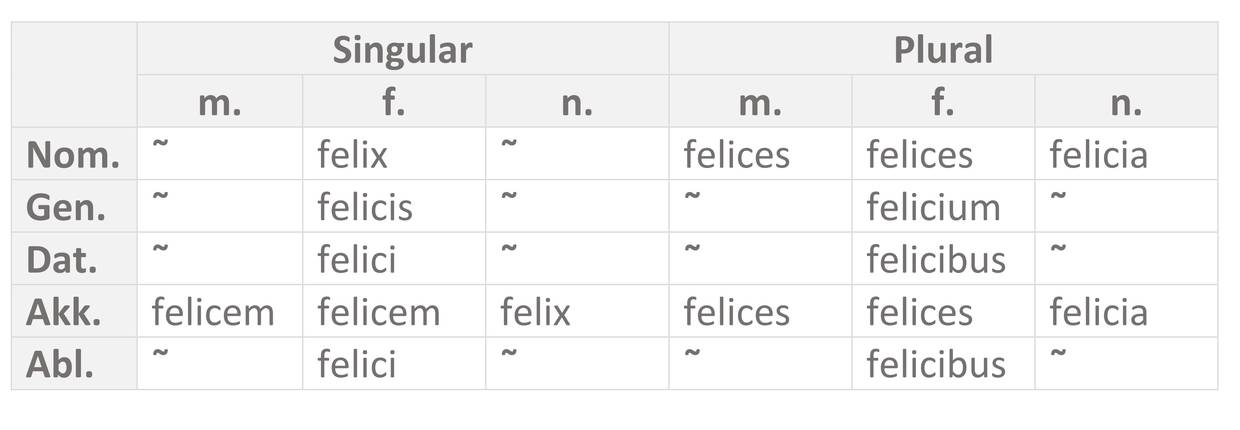Viewport: 1240px width, 430px height.
Task: Click Singular masculine felicem in the Akk. row
Action: pos(212,312)
